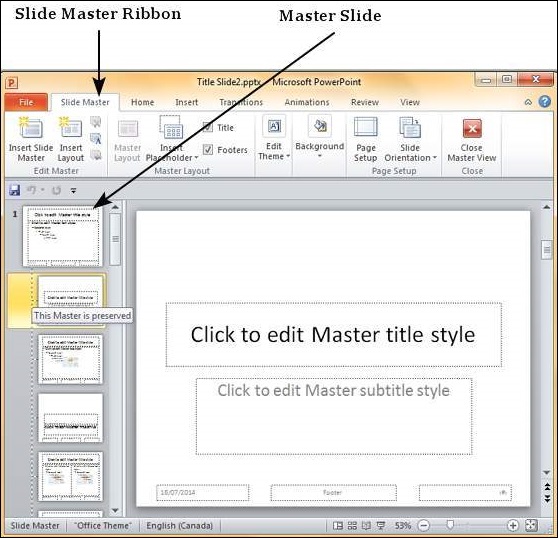Image resolution: width=558 pixels, height=538 pixels.
Task: Click thumbnail pane scroll up arrow
Action: coord(115,207)
